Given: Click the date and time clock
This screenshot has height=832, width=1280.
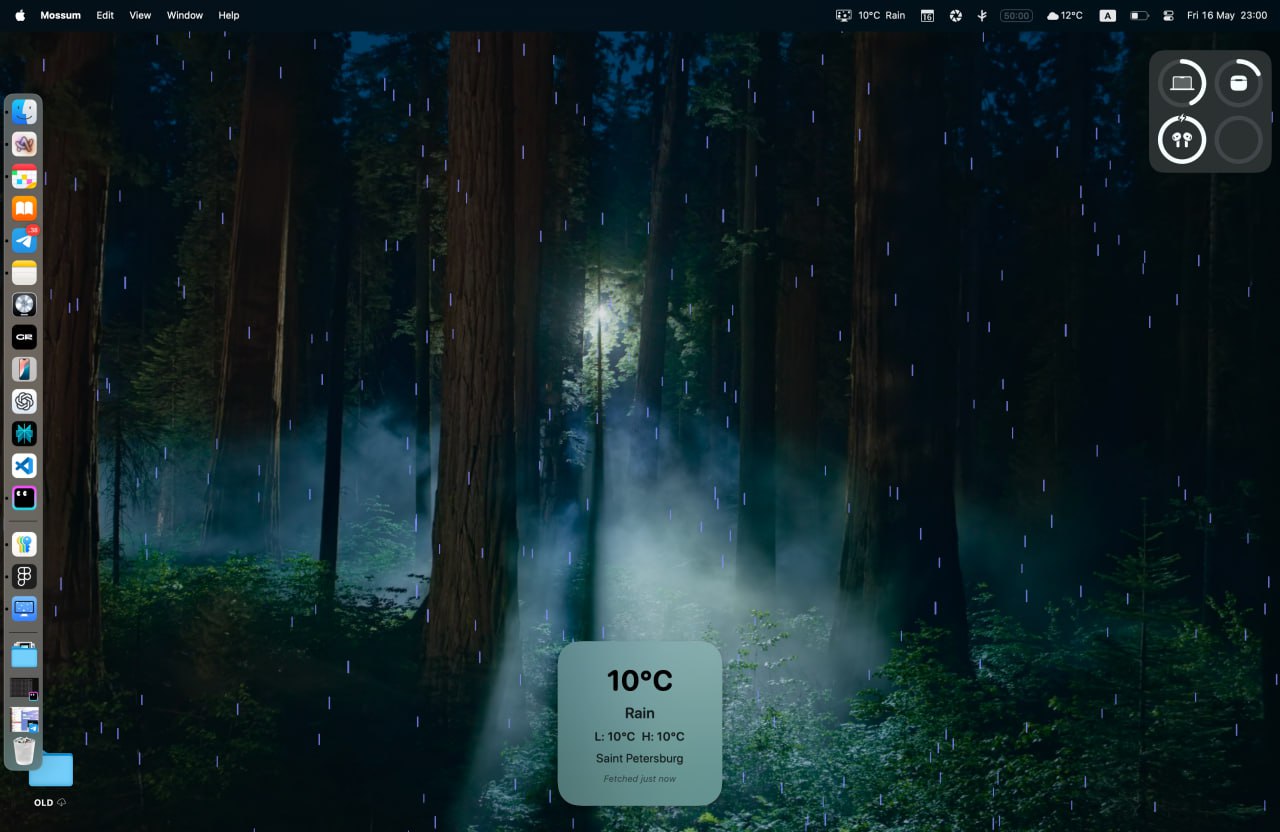Looking at the screenshot, I should (x=1226, y=16).
